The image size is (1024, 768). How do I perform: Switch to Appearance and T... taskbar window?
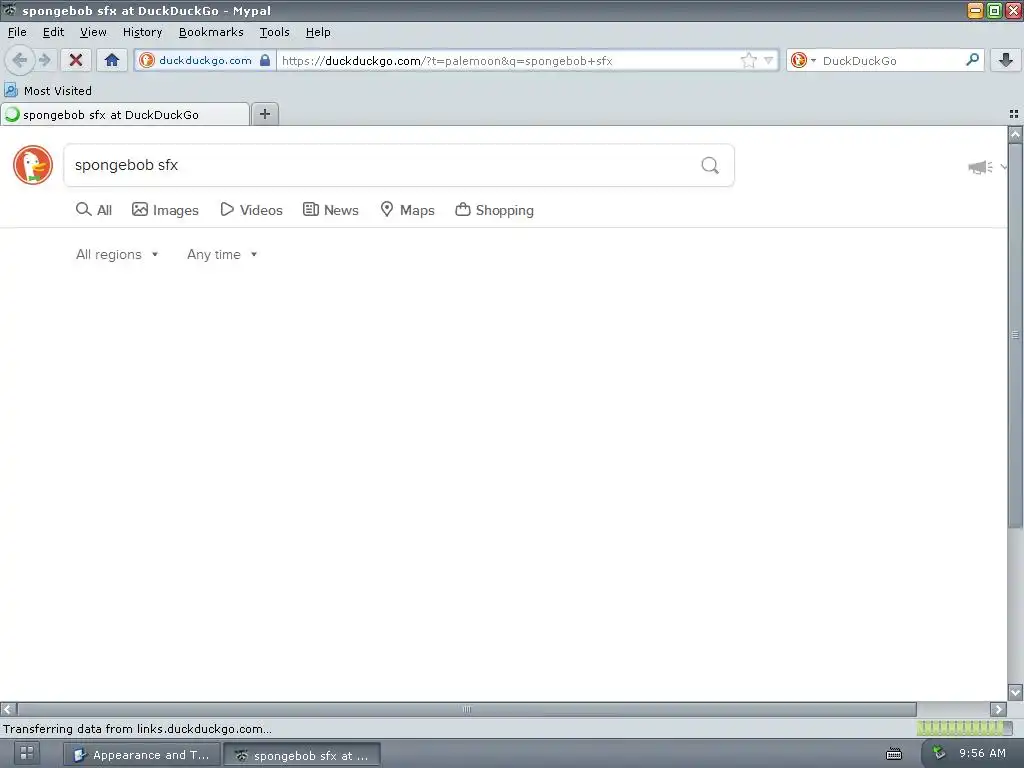pyautogui.click(x=142, y=755)
